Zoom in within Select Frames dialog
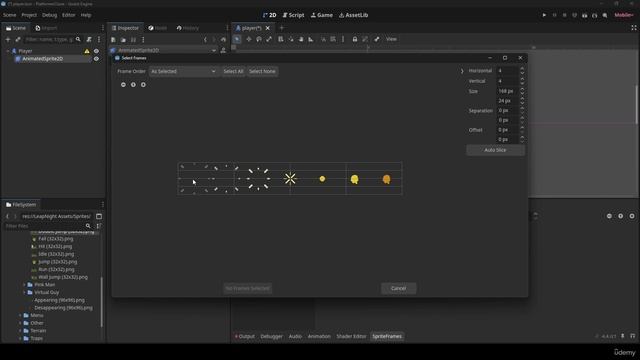640x360 pixels. 143,84
